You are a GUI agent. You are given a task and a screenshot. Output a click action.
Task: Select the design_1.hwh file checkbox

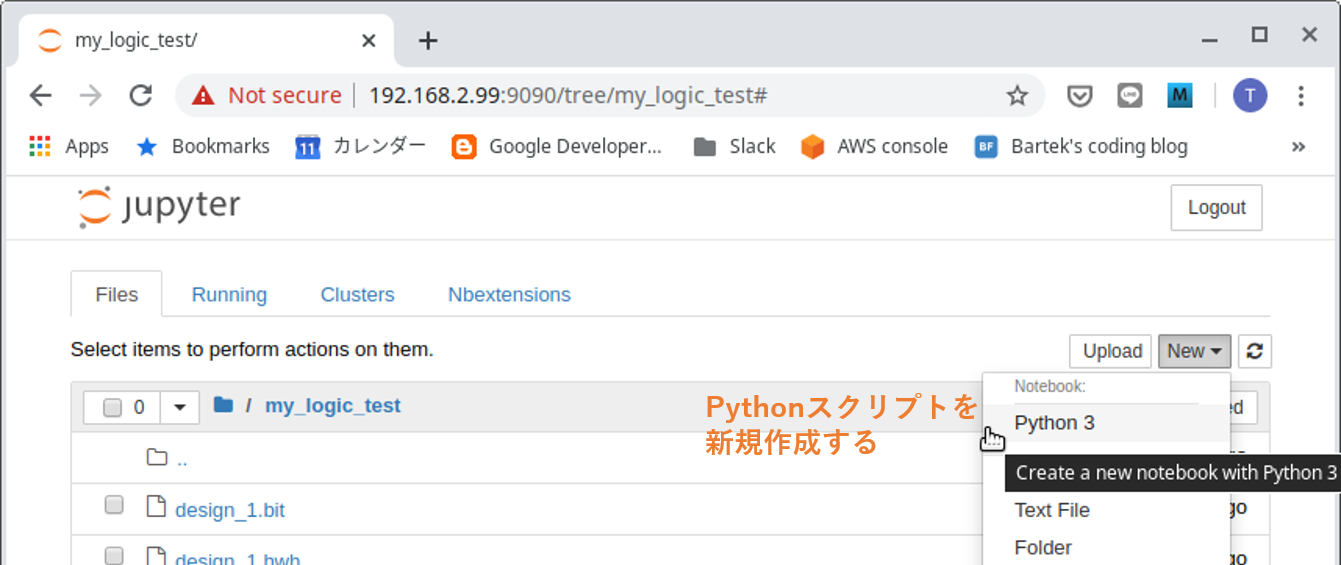pyautogui.click(x=114, y=555)
